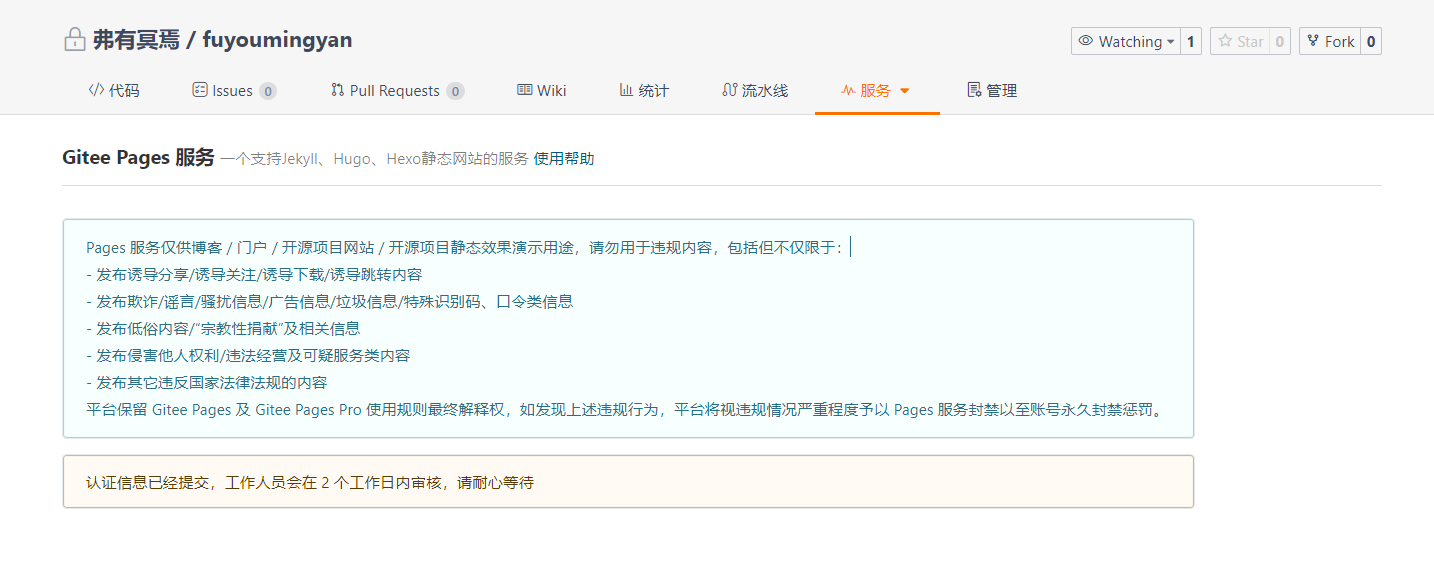Viewport: 1434px width, 562px height.
Task: Select the 服务 tab label
Action: pos(875,90)
